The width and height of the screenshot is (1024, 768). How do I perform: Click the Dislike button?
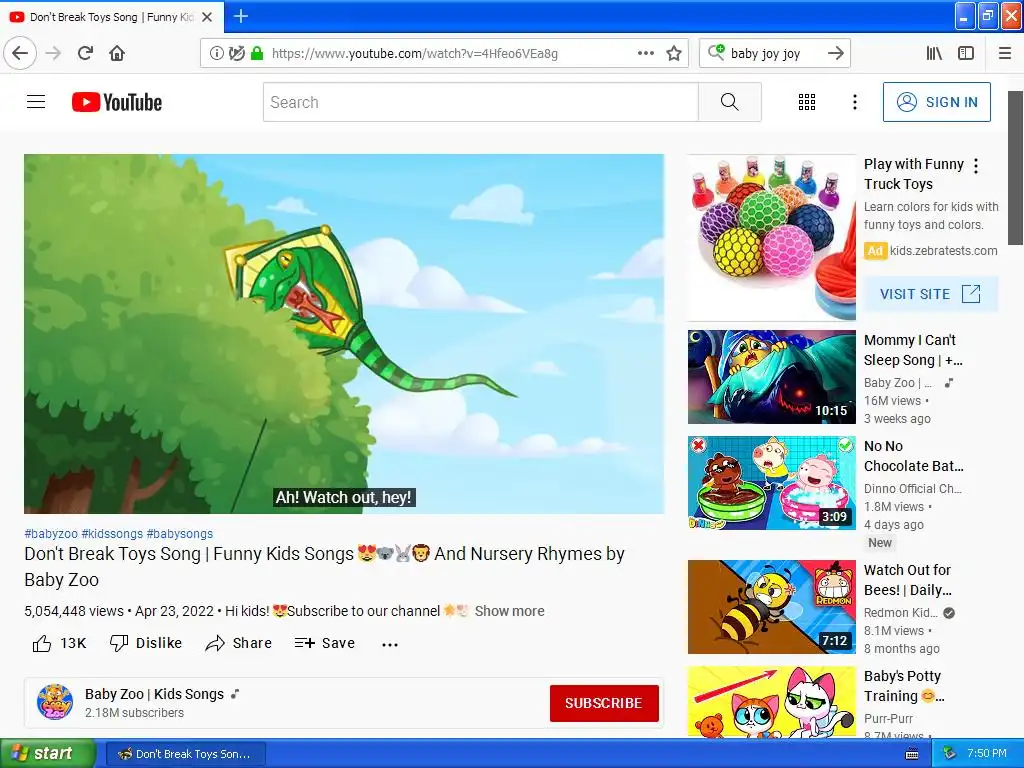pyautogui.click(x=146, y=643)
